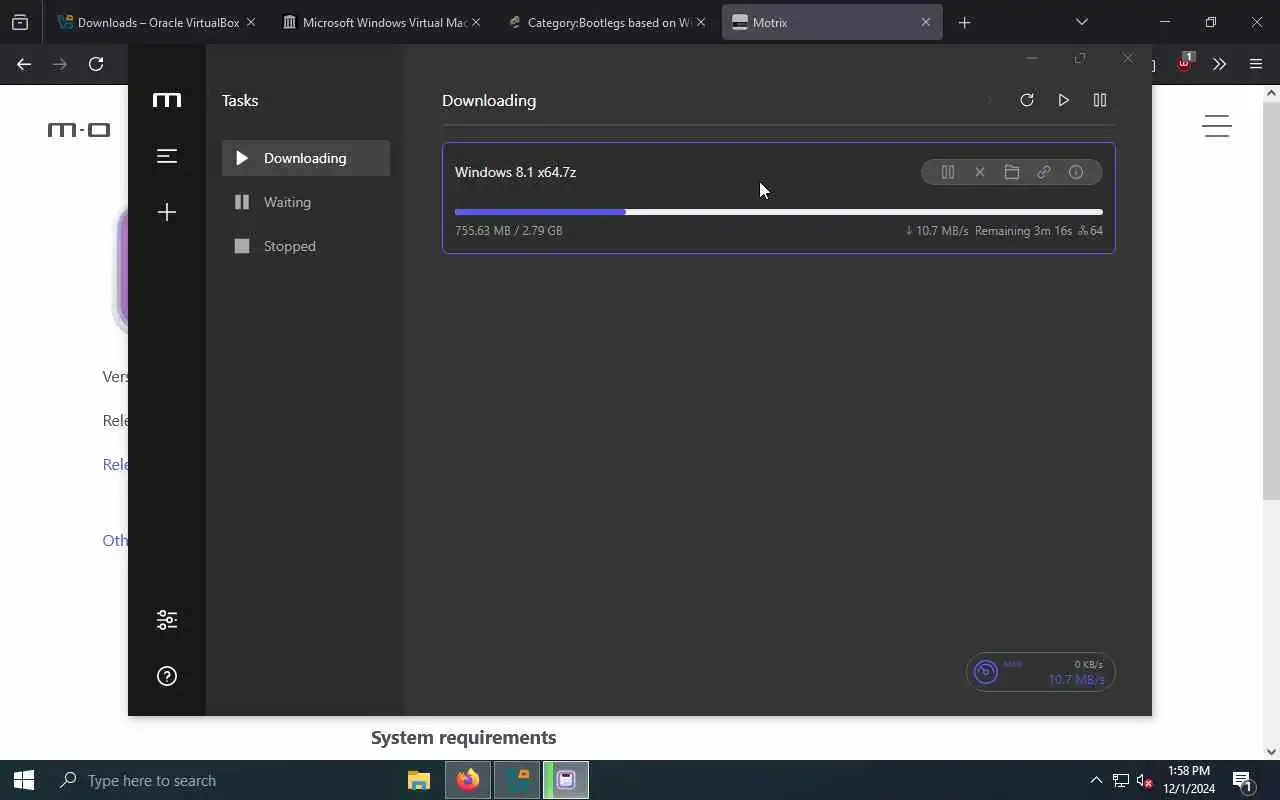Expand the list all tabs dropdown
Screen dimensions: 1280x800
[1081, 22]
